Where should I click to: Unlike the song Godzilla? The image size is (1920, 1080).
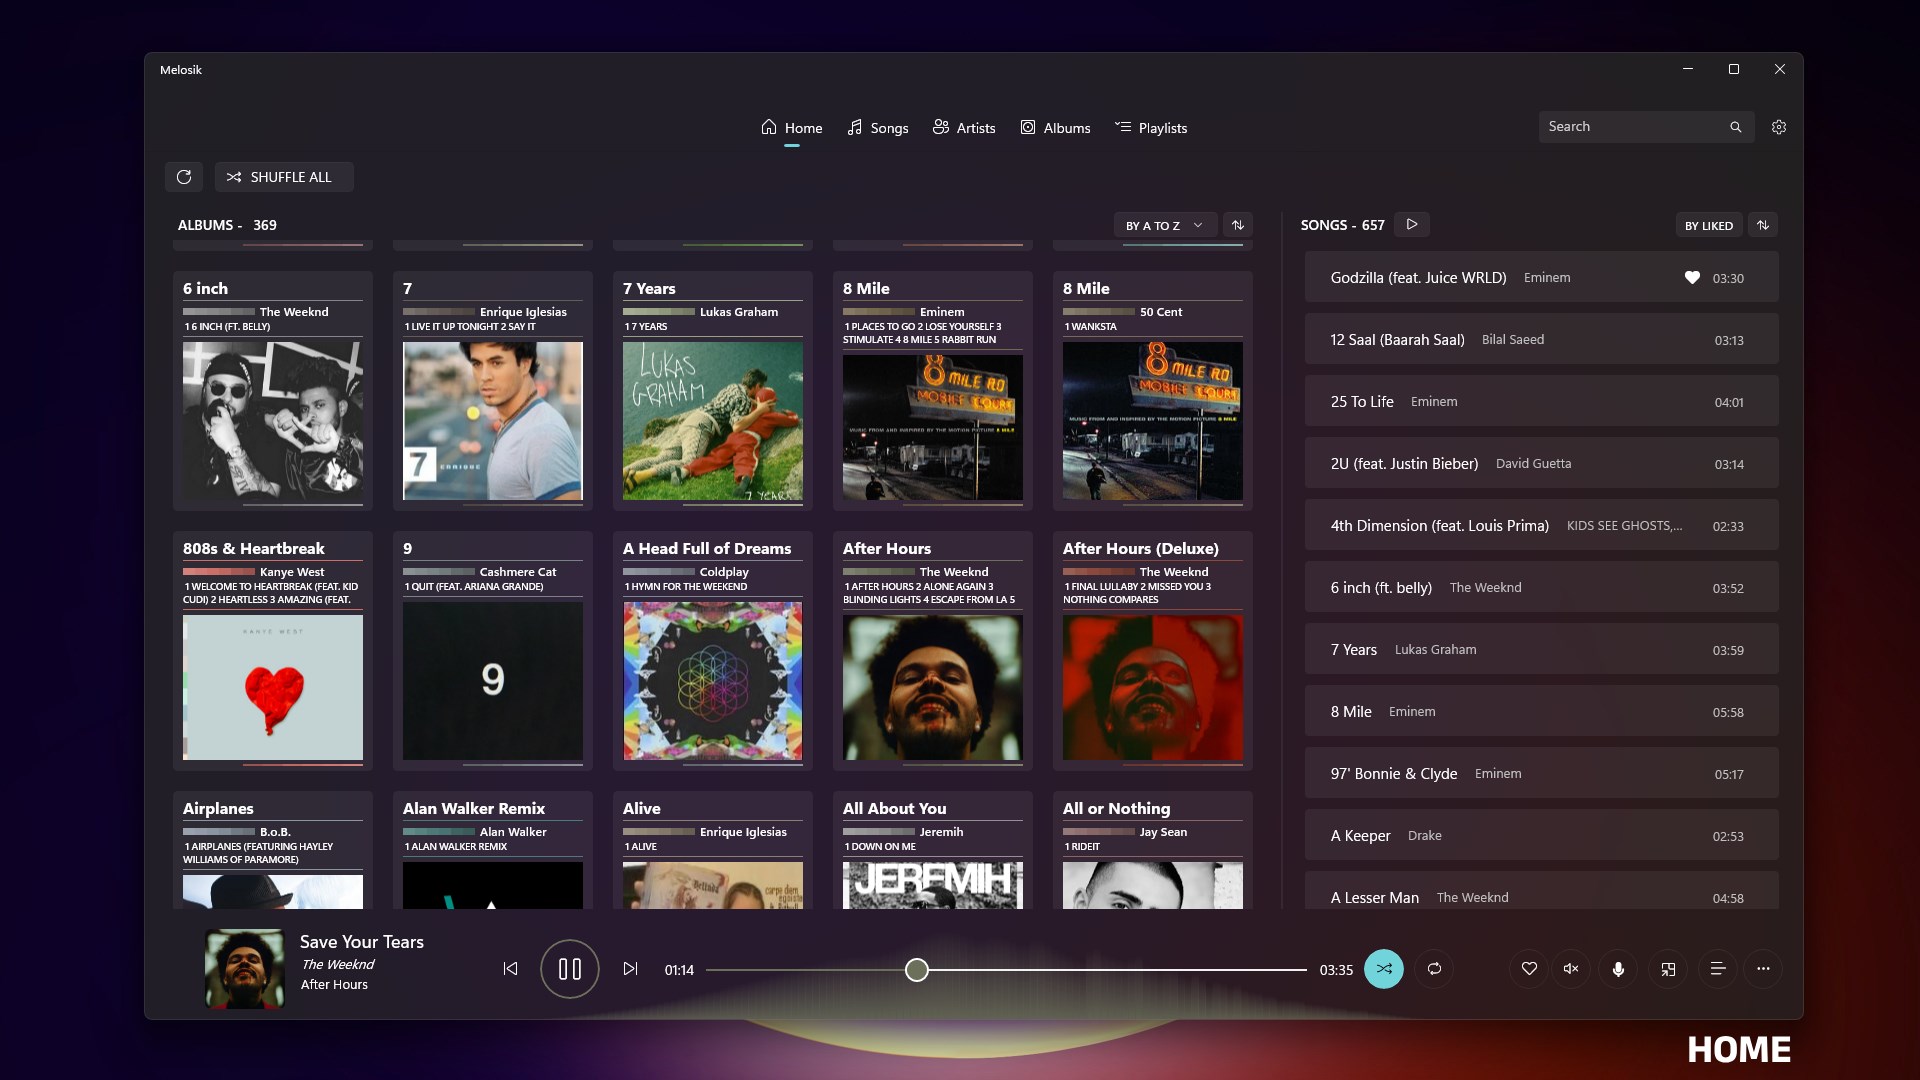1691,278
